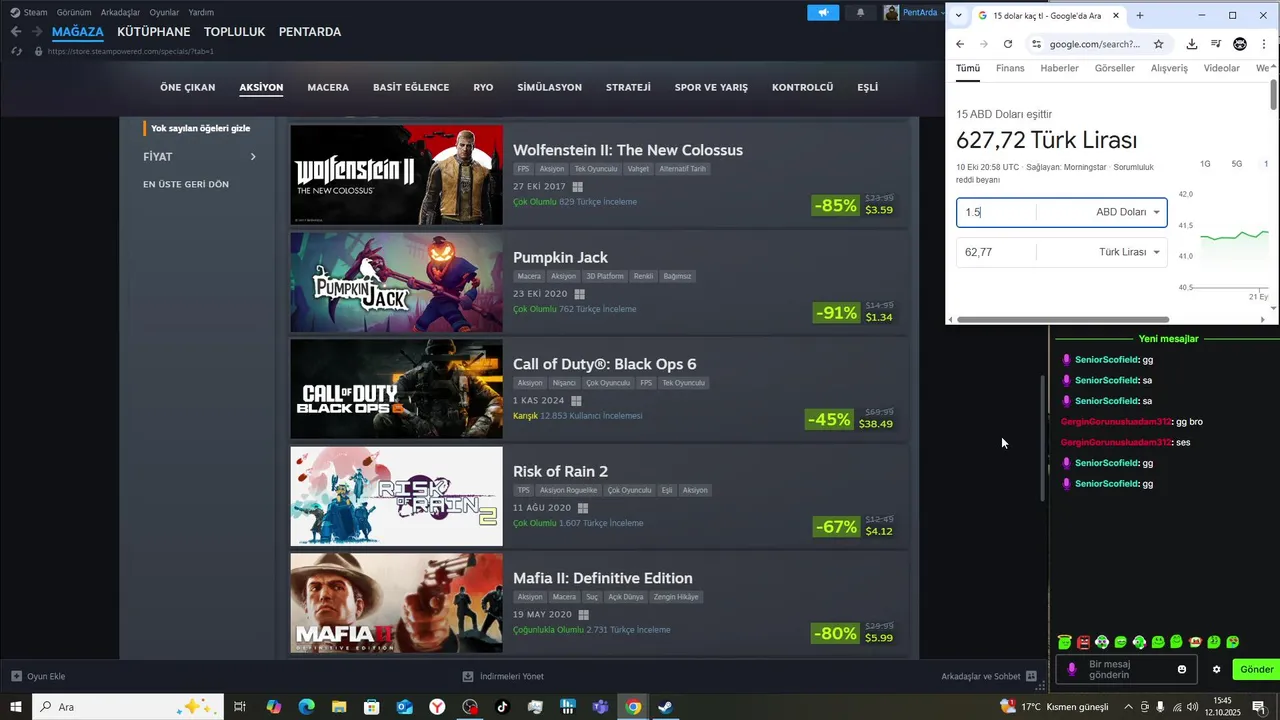The image size is (1280, 720).
Task: Open the Görünüm menu
Action: [74, 13]
